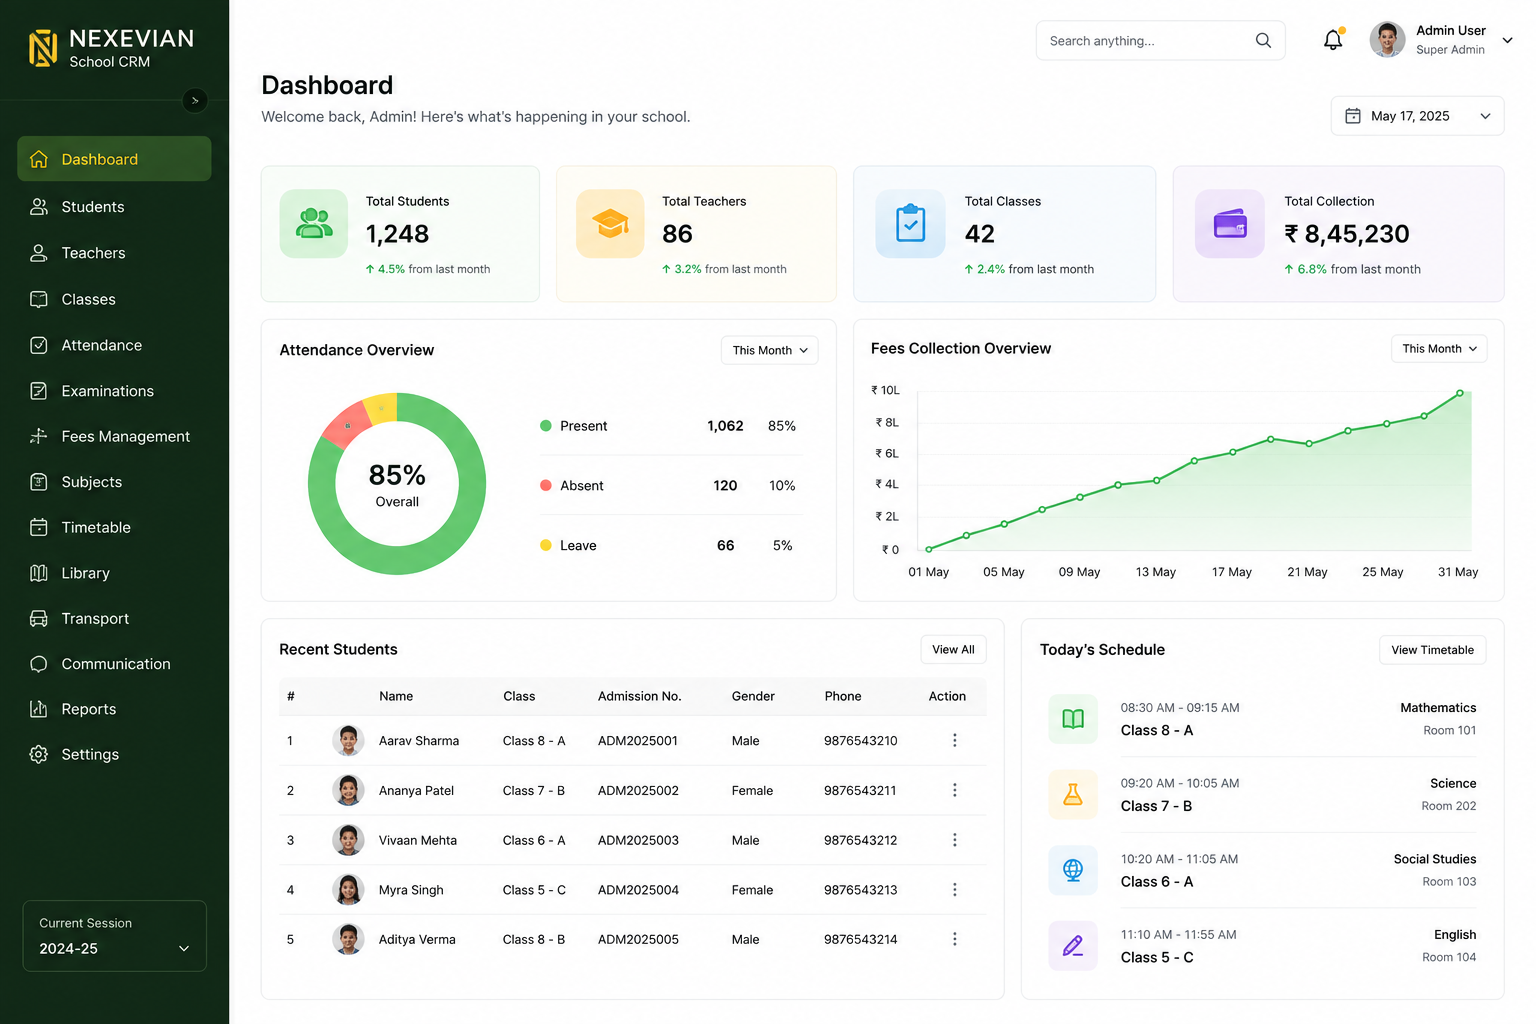
Task: Open Fees Management in sidebar
Action: coord(114,436)
